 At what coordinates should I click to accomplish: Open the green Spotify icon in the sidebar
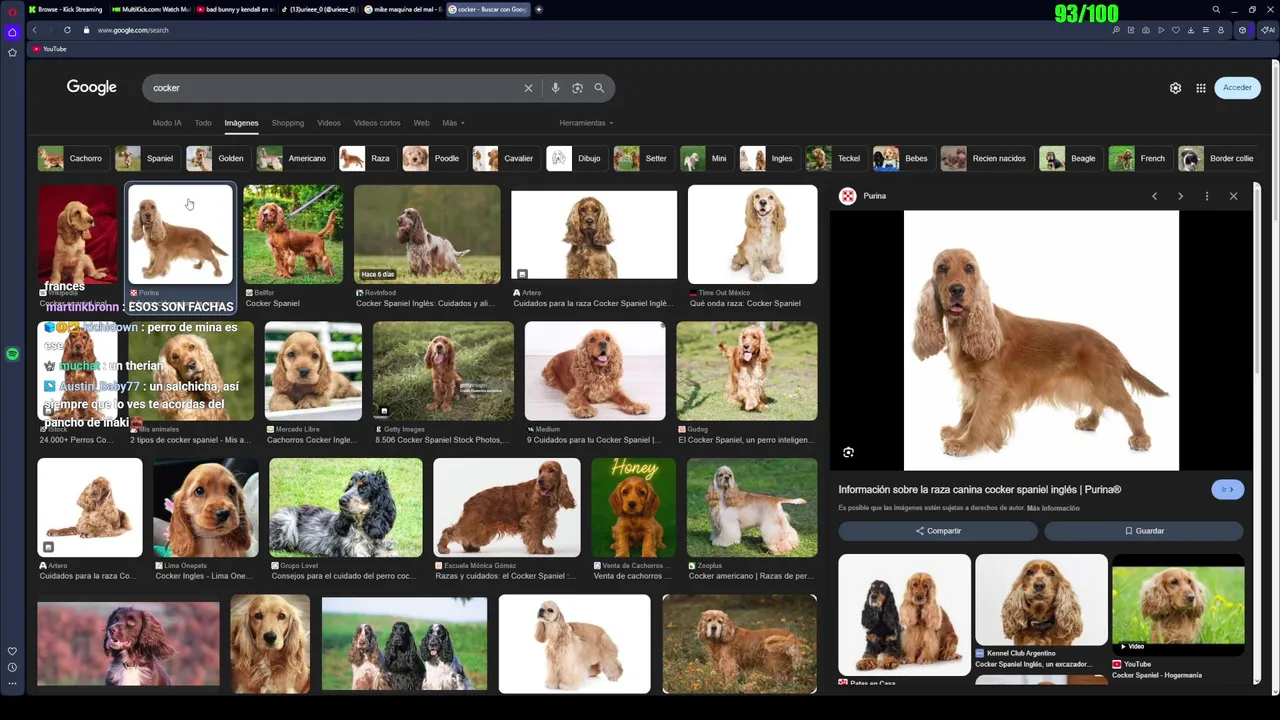tap(12, 354)
